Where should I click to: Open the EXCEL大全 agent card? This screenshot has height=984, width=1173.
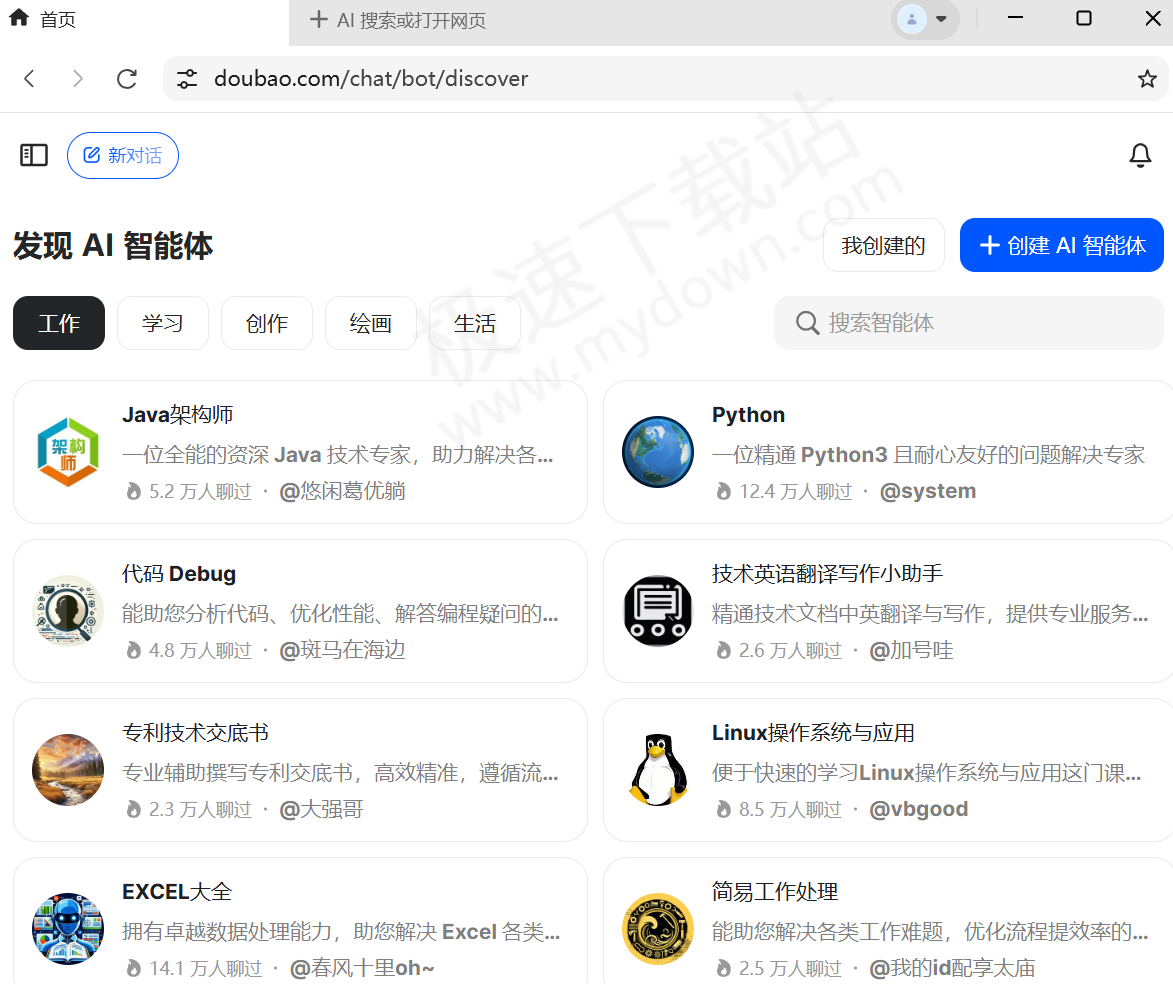[300, 920]
